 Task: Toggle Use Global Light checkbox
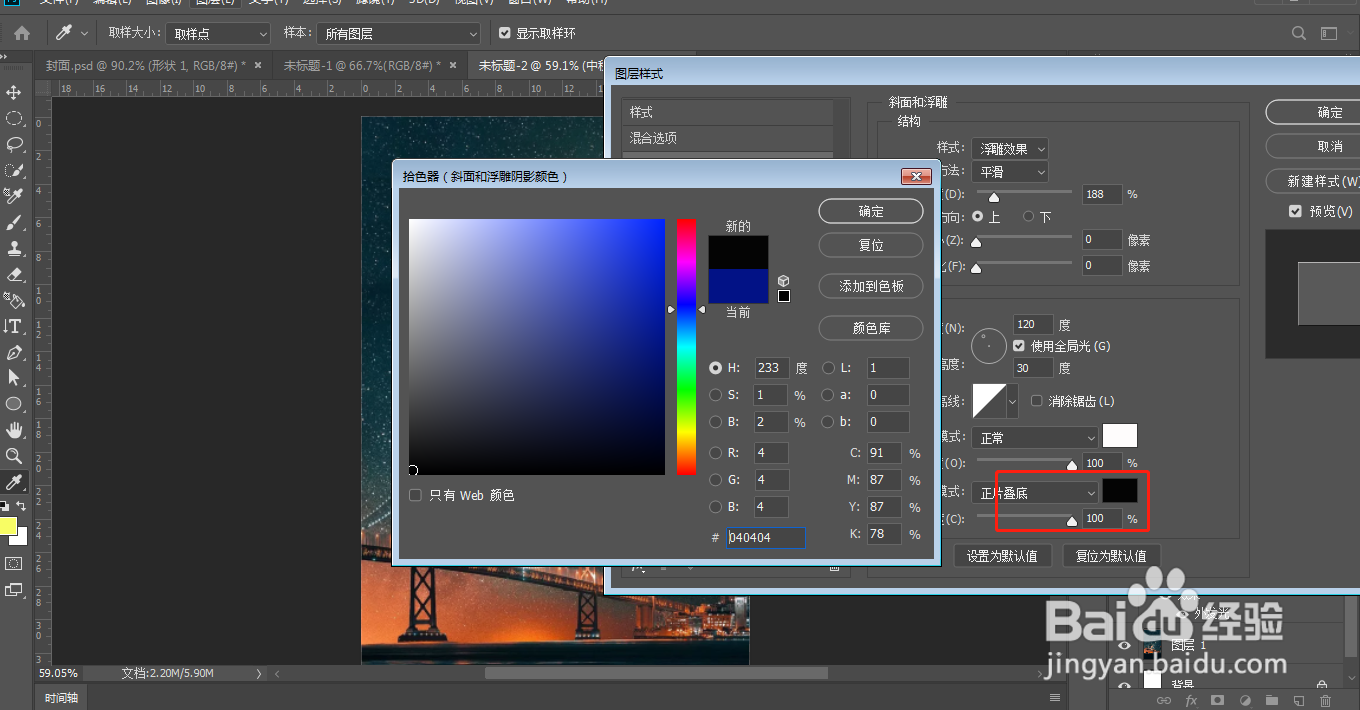pyautogui.click(x=1019, y=346)
